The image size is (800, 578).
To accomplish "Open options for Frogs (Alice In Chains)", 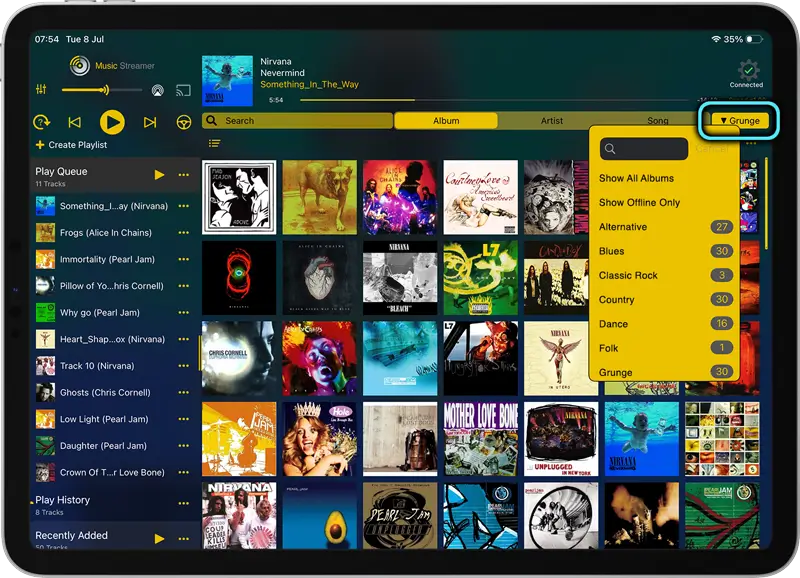I will tap(184, 233).
